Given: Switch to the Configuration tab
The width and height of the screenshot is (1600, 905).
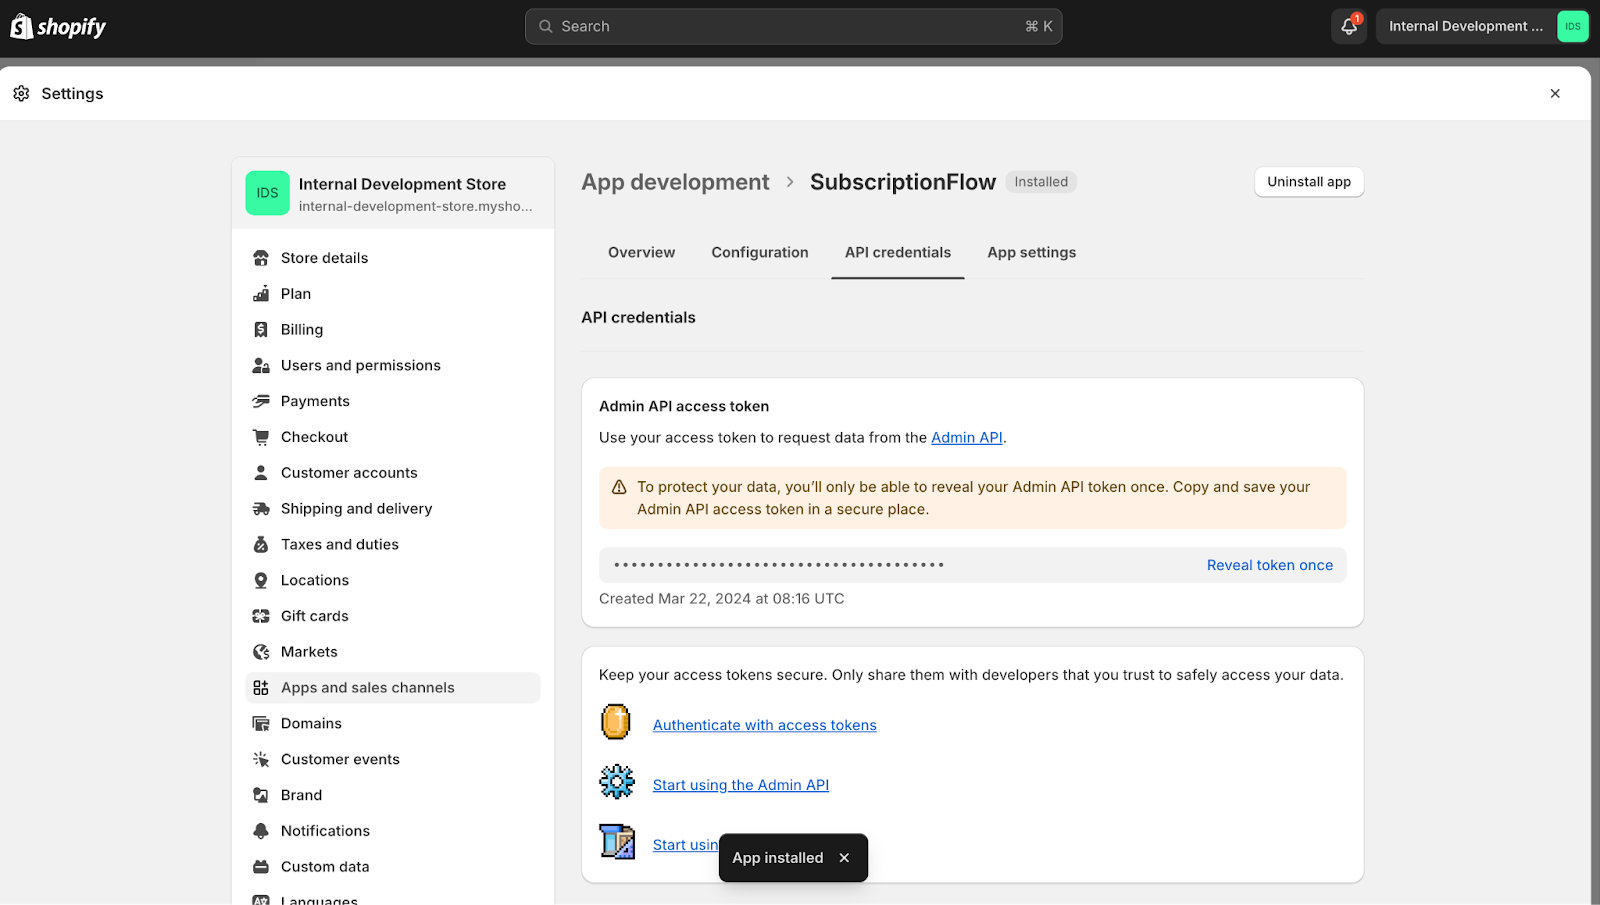Looking at the screenshot, I should pyautogui.click(x=760, y=253).
